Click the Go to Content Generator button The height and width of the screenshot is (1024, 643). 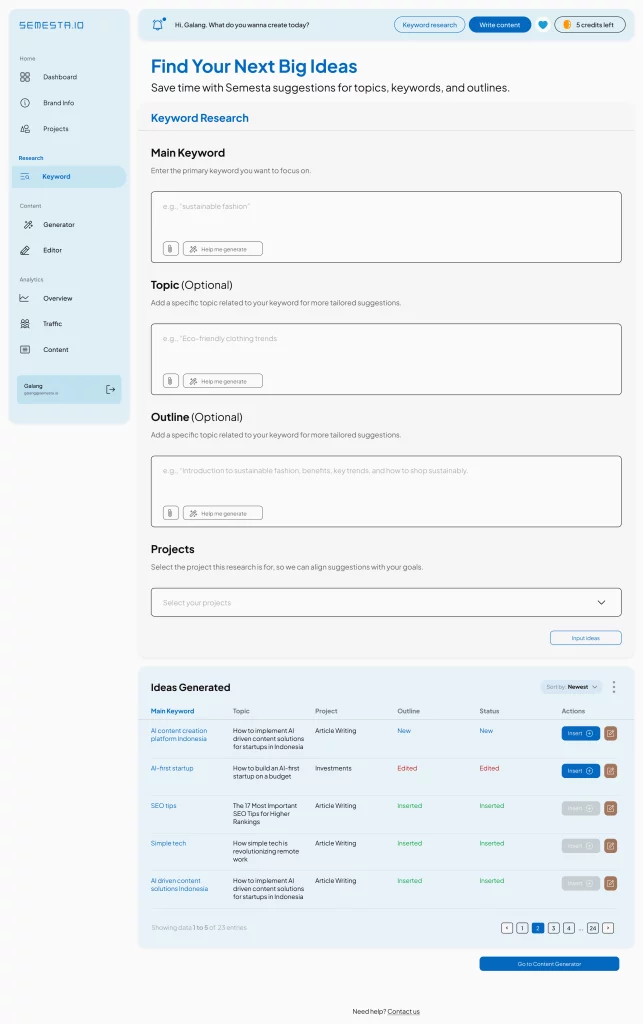pos(549,964)
